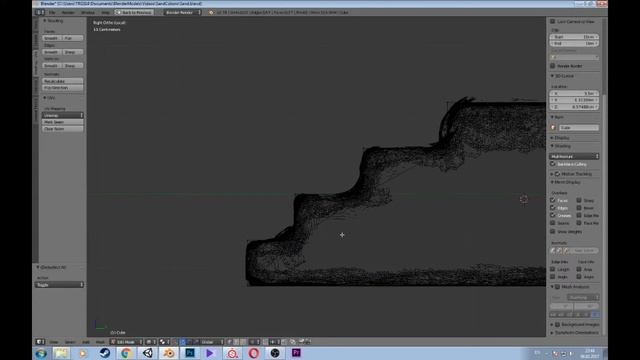Open Premiere Pro from the taskbar
The height and width of the screenshot is (360, 640).
(296, 353)
